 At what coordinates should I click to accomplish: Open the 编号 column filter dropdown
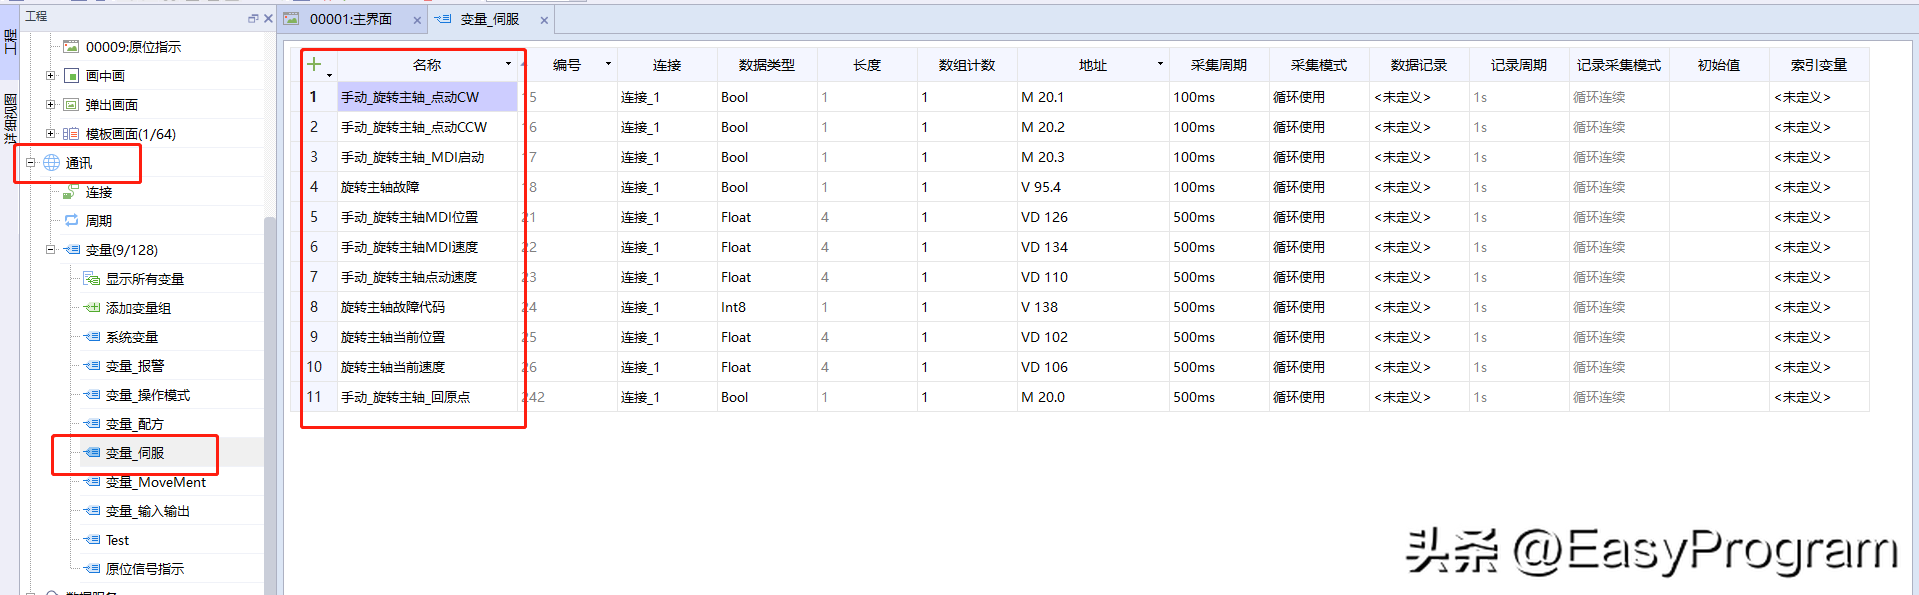608,64
